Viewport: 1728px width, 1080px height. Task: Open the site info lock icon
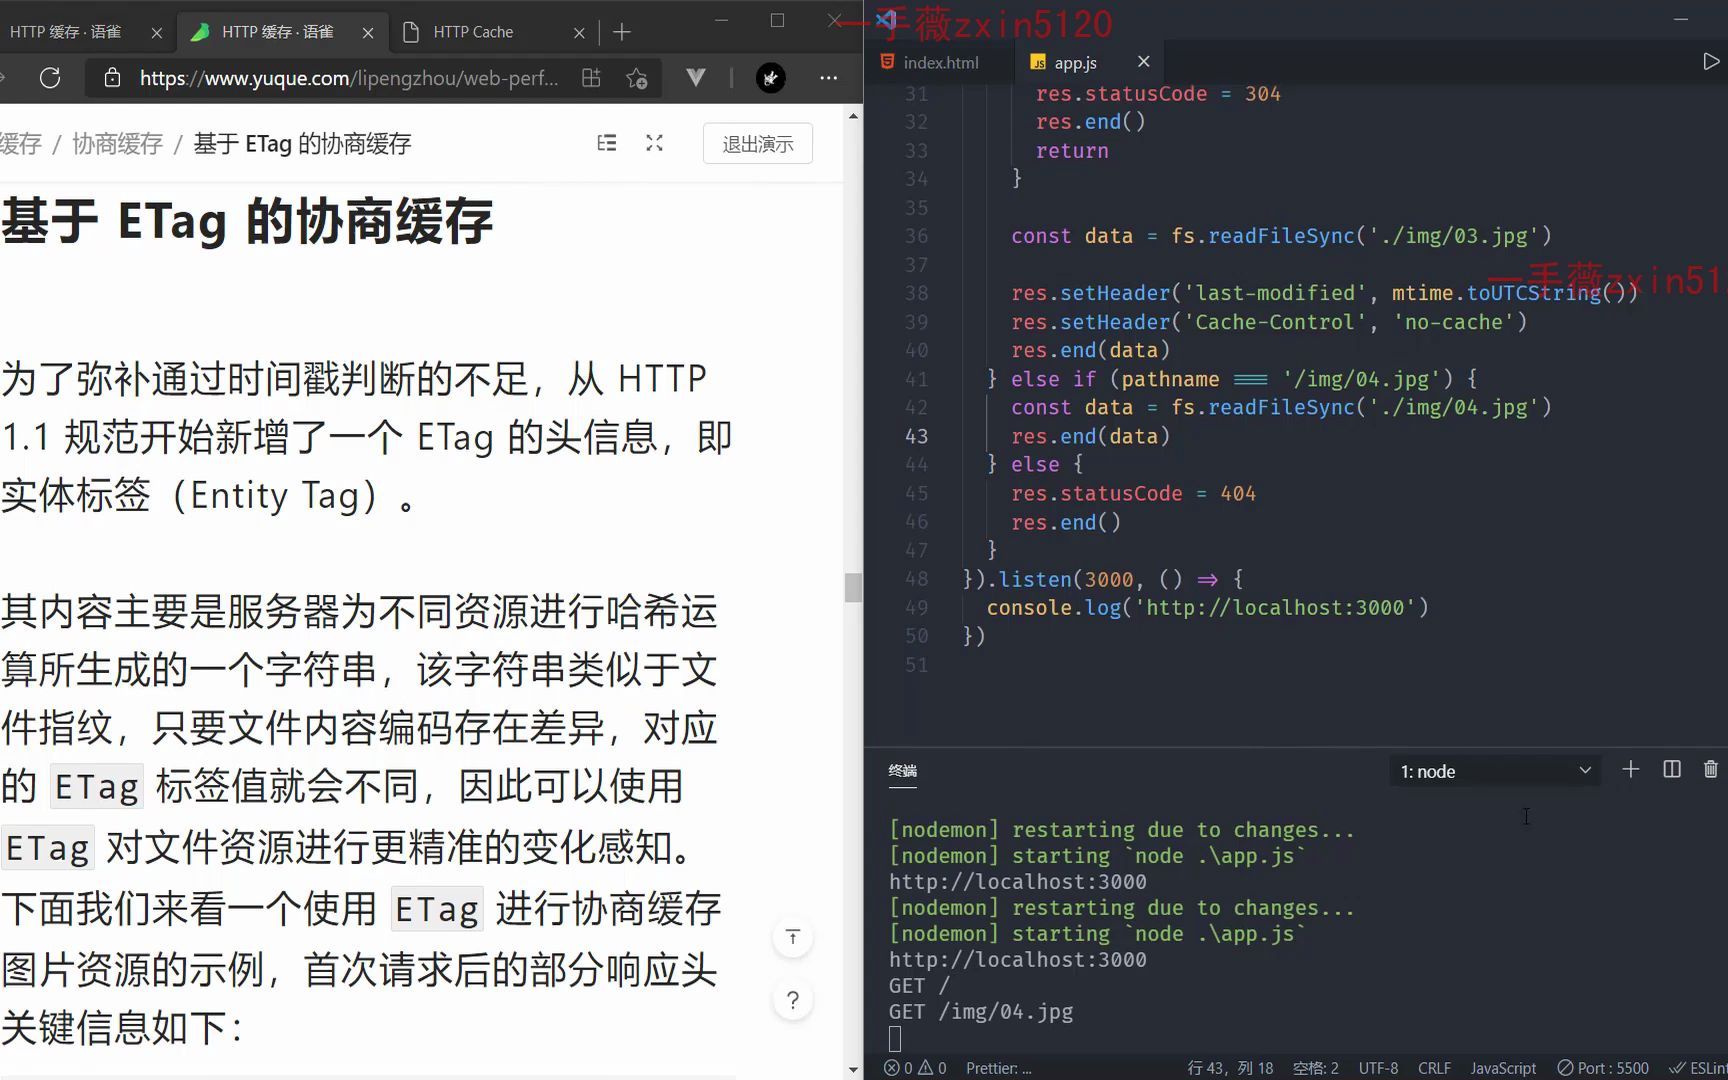112,78
